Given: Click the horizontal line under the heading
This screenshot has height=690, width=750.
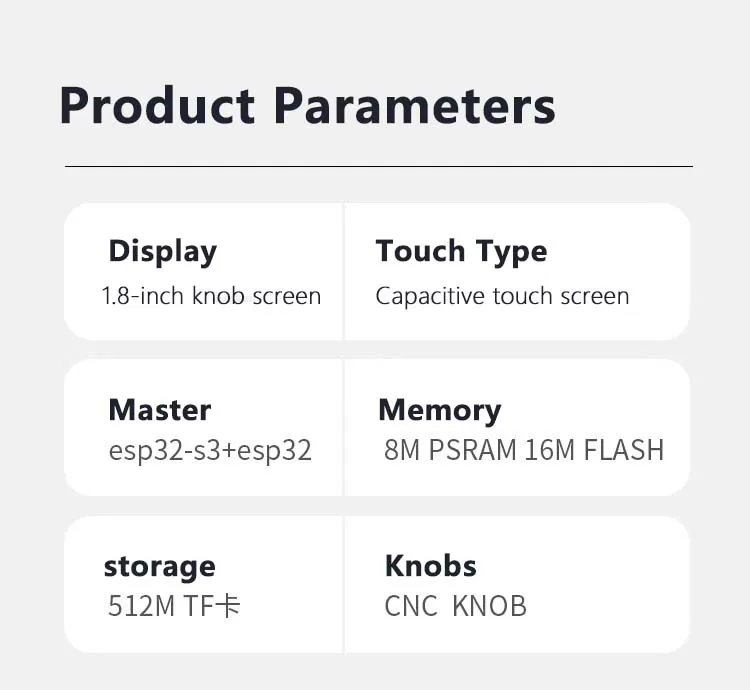Looking at the screenshot, I should [x=378, y=166].
